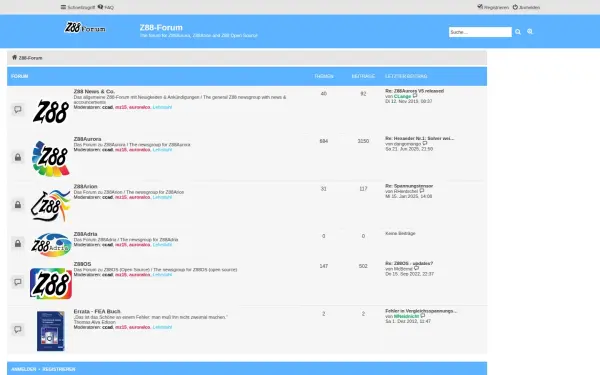This screenshot has height=375, width=600.
Task: Click the Schnellzugriff menu icon
Action: point(64,7)
